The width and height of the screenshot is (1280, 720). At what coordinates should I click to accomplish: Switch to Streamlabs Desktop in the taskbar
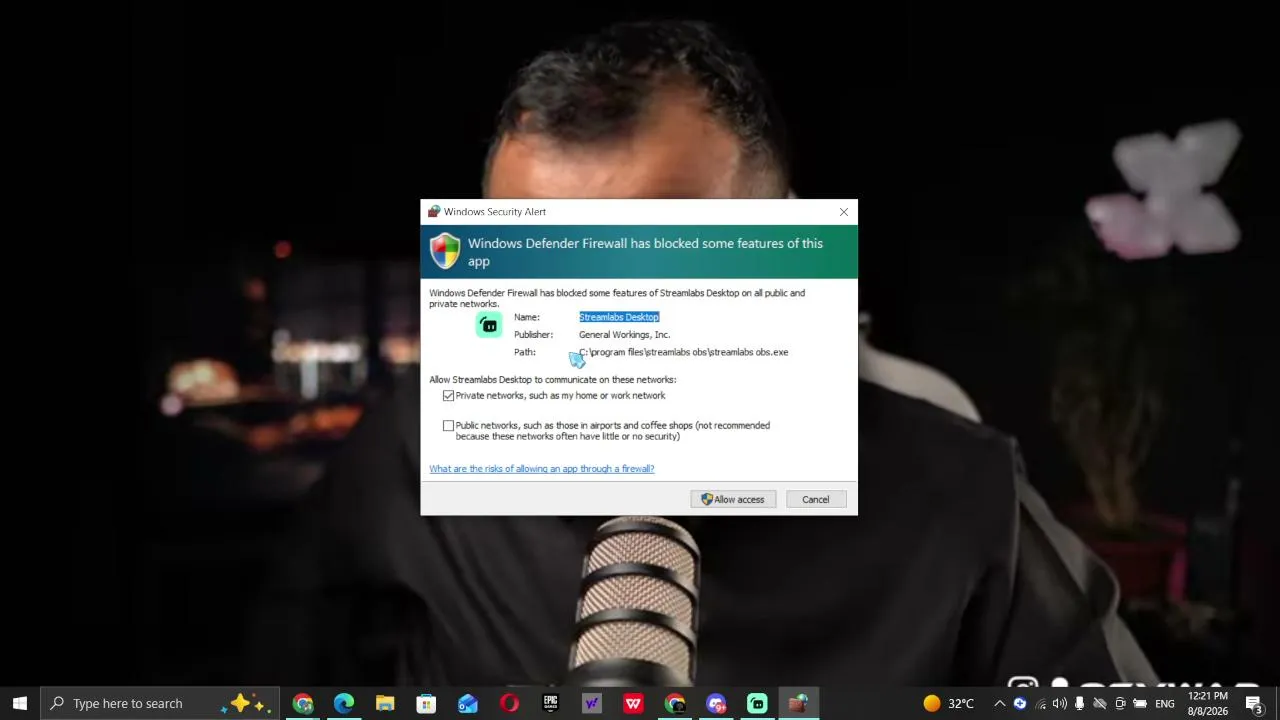click(757, 703)
